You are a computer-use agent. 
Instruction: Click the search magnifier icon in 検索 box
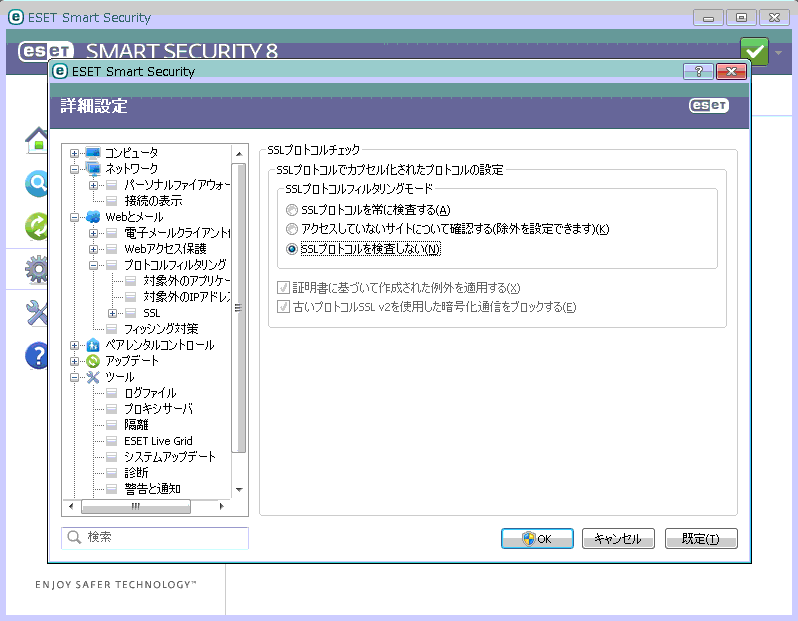[x=74, y=538]
